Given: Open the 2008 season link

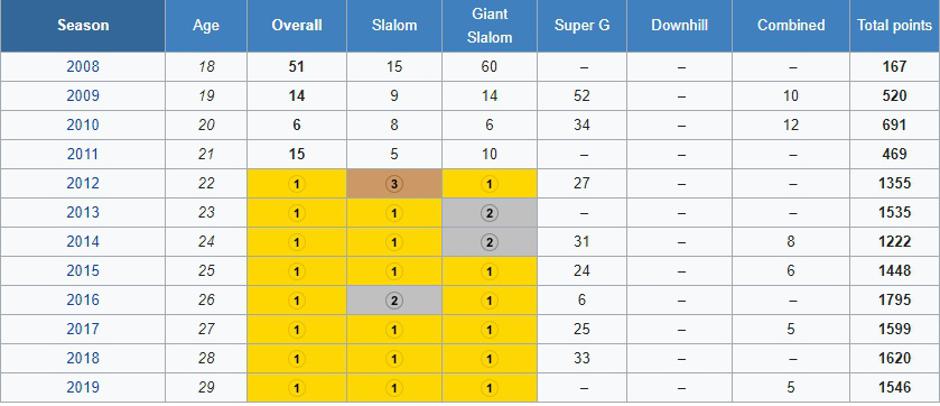Looking at the screenshot, I should [x=82, y=67].
